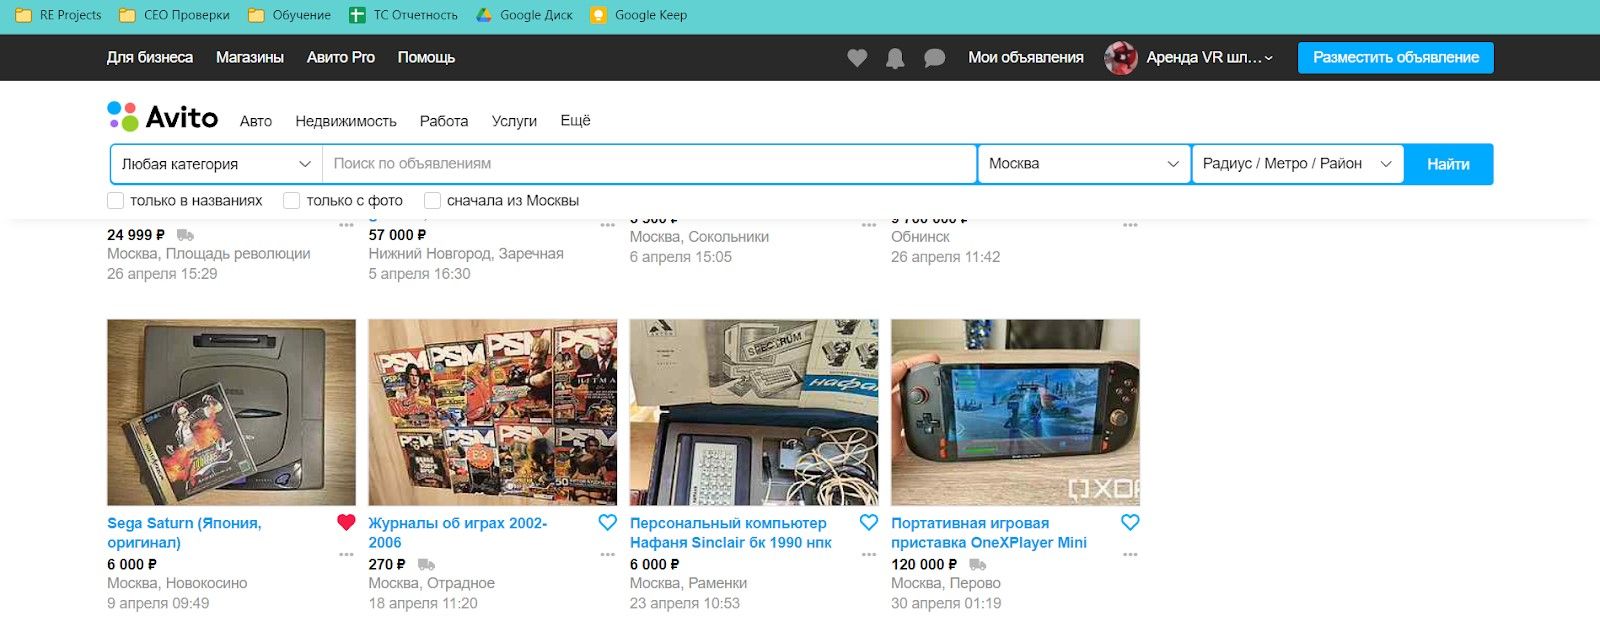
Task: Open Sega Saturn console photo
Action: (x=231, y=412)
